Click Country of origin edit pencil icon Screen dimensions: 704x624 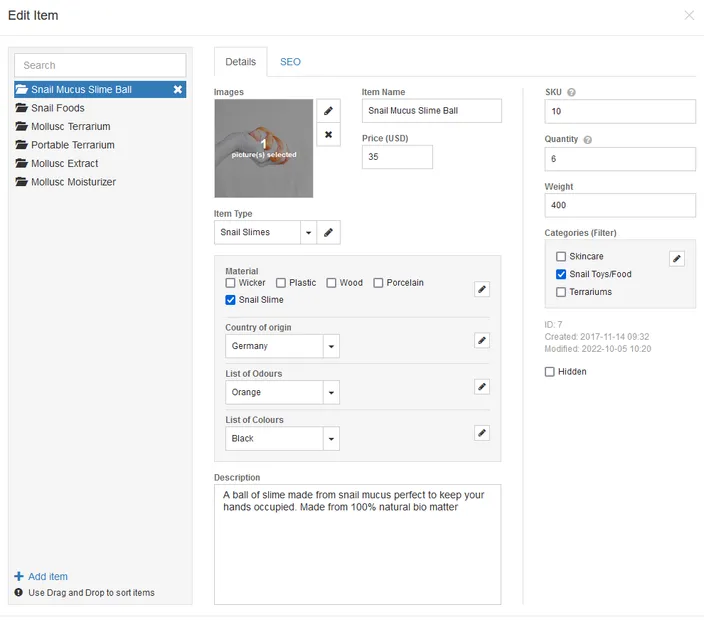click(482, 340)
